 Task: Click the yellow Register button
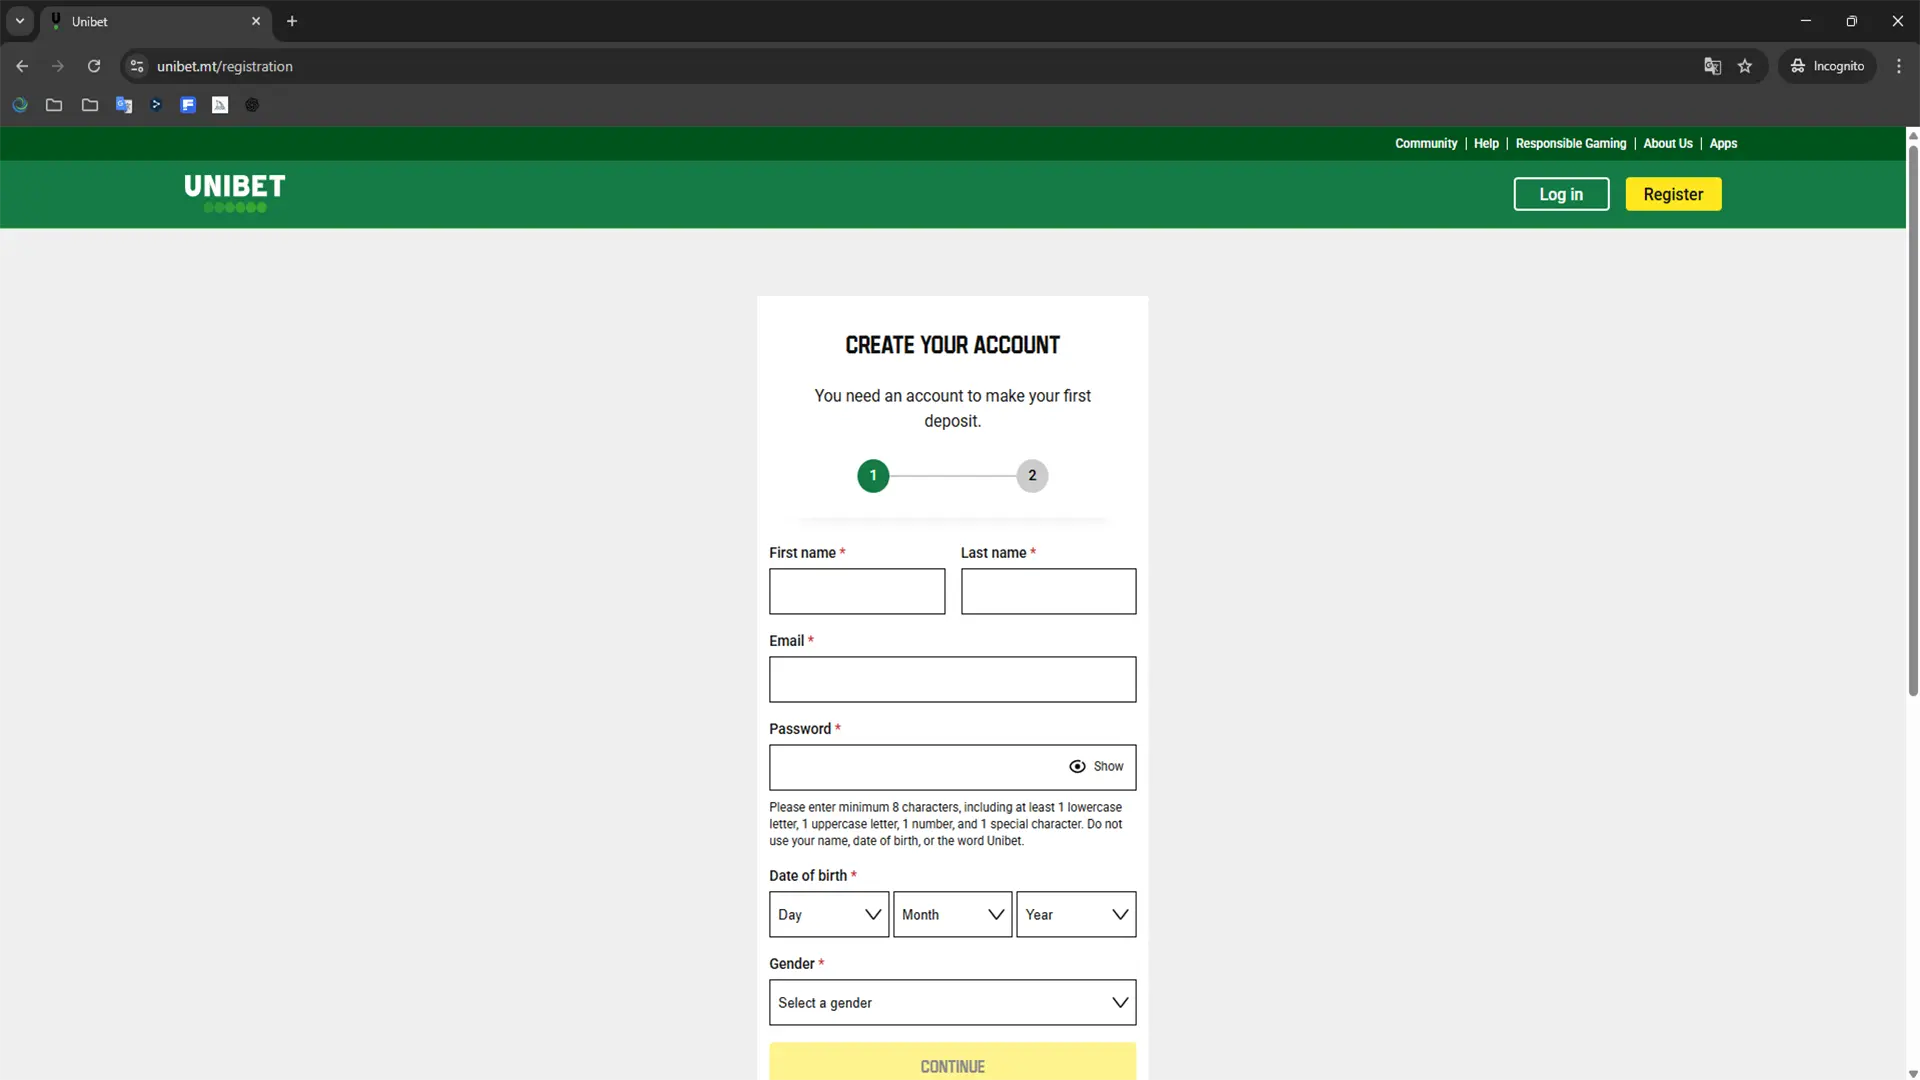pyautogui.click(x=1673, y=194)
